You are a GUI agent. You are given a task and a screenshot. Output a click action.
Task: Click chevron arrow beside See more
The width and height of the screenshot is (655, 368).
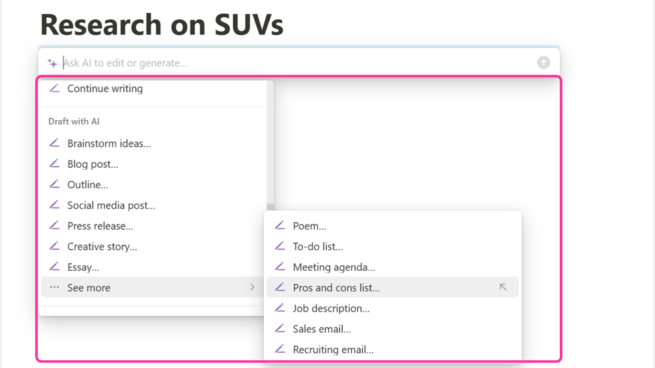click(252, 287)
